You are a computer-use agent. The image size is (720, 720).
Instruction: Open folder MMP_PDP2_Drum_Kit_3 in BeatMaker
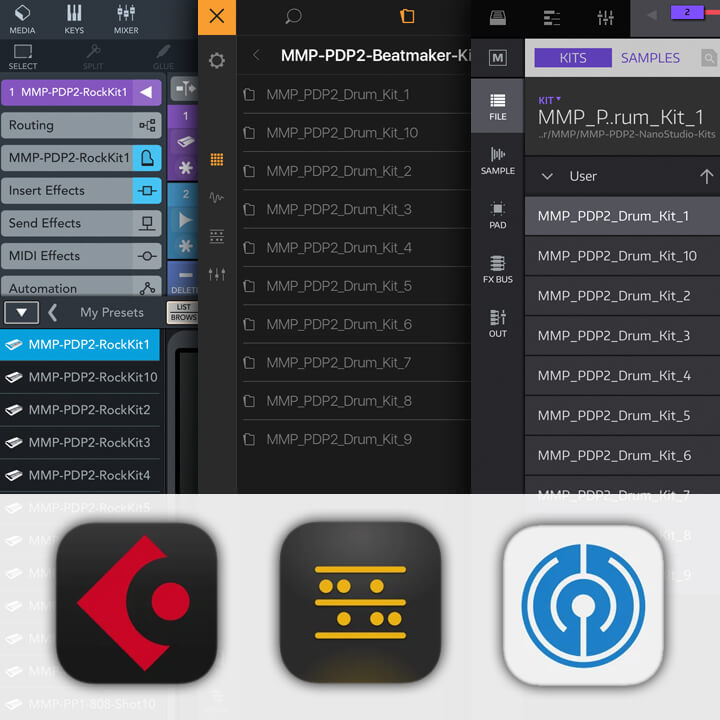tap(356, 210)
